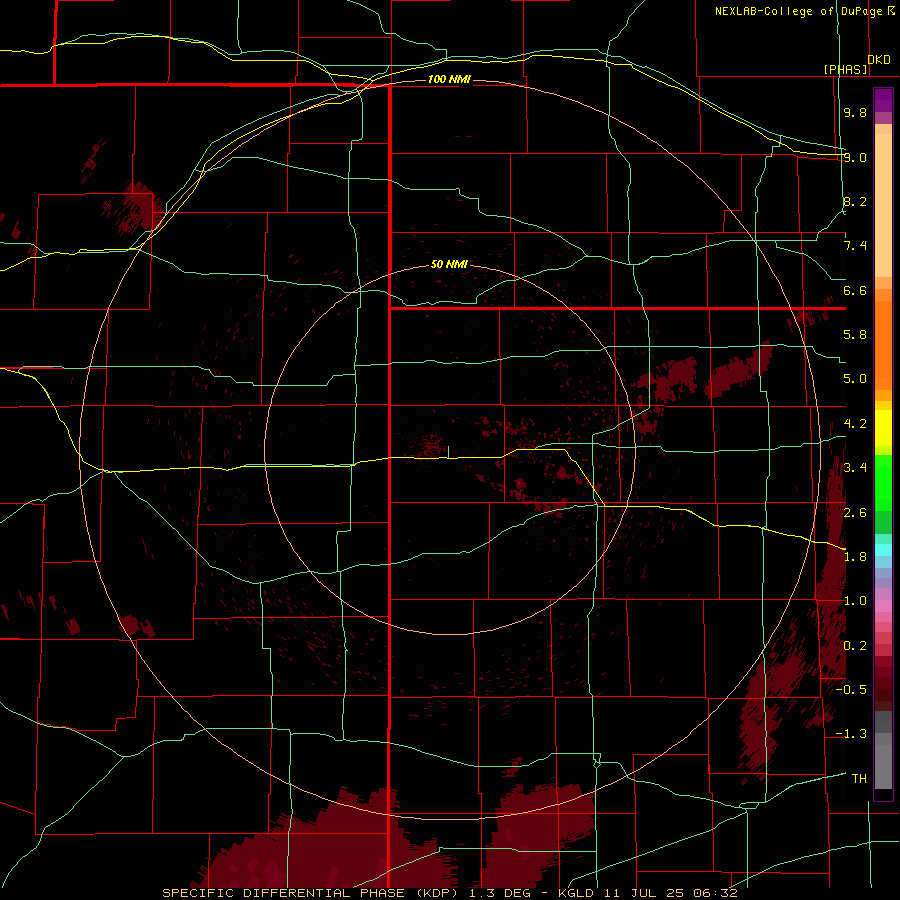This screenshot has height=900, width=900.
Task: Click the bright orange segment of the color bar
Action: click(x=883, y=345)
